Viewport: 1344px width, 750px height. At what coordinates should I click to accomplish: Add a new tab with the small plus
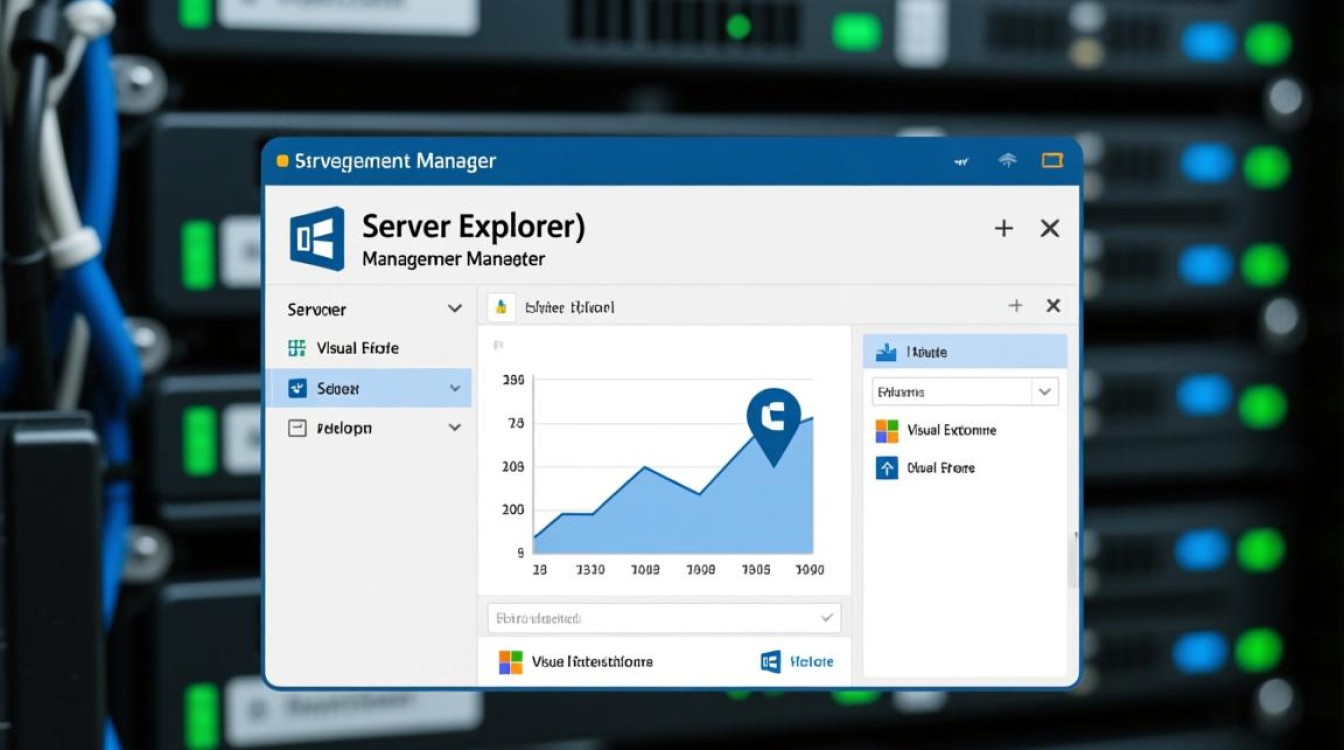[1015, 306]
